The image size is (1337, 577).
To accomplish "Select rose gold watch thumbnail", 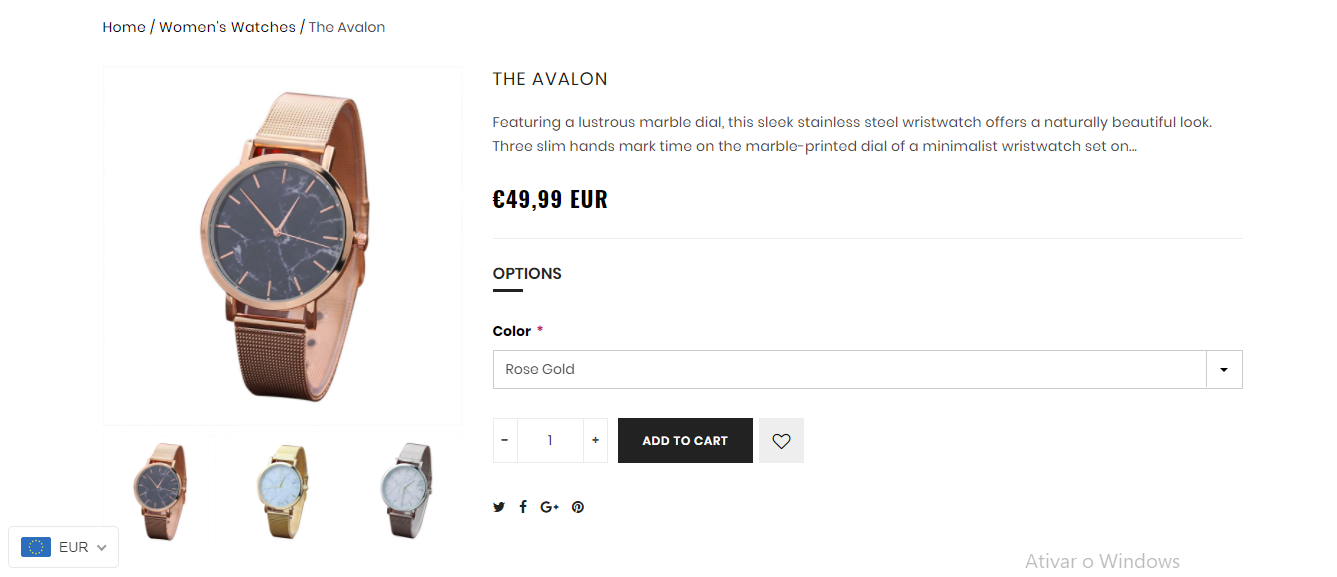I will tap(160, 490).
